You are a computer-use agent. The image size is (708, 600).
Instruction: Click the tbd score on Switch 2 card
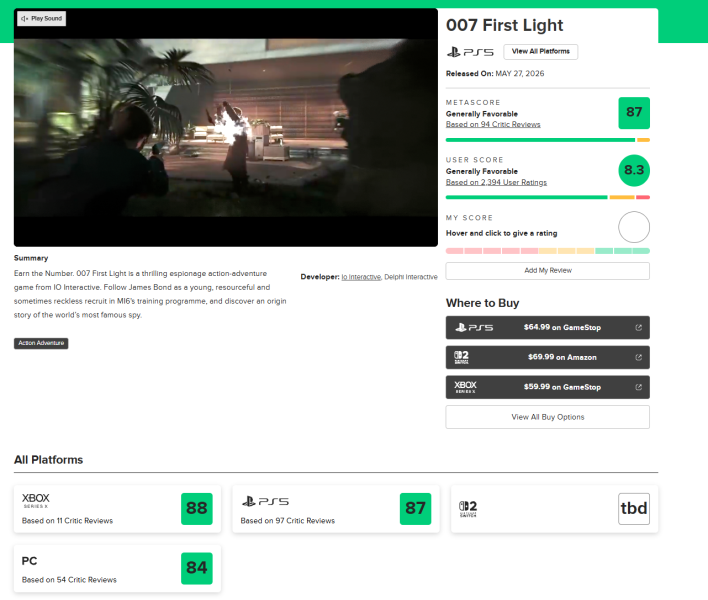coord(633,509)
